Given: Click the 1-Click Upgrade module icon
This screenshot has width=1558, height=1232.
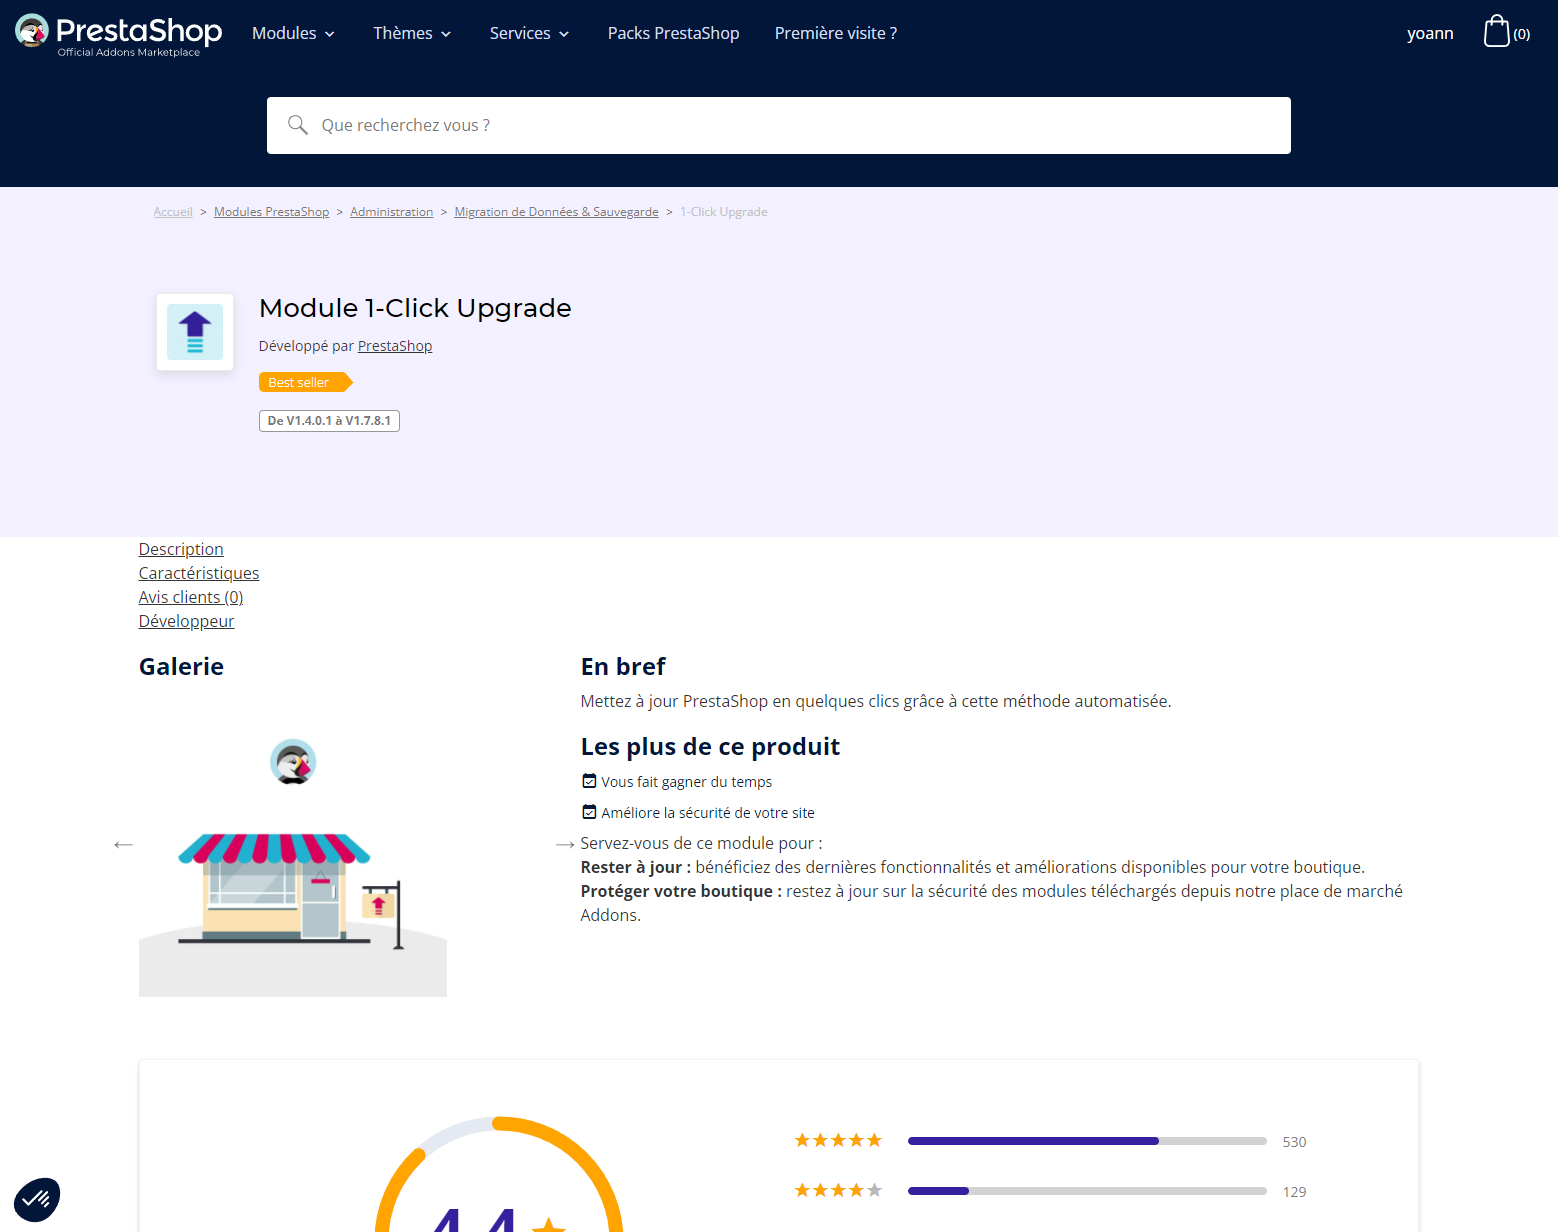Looking at the screenshot, I should tap(195, 332).
